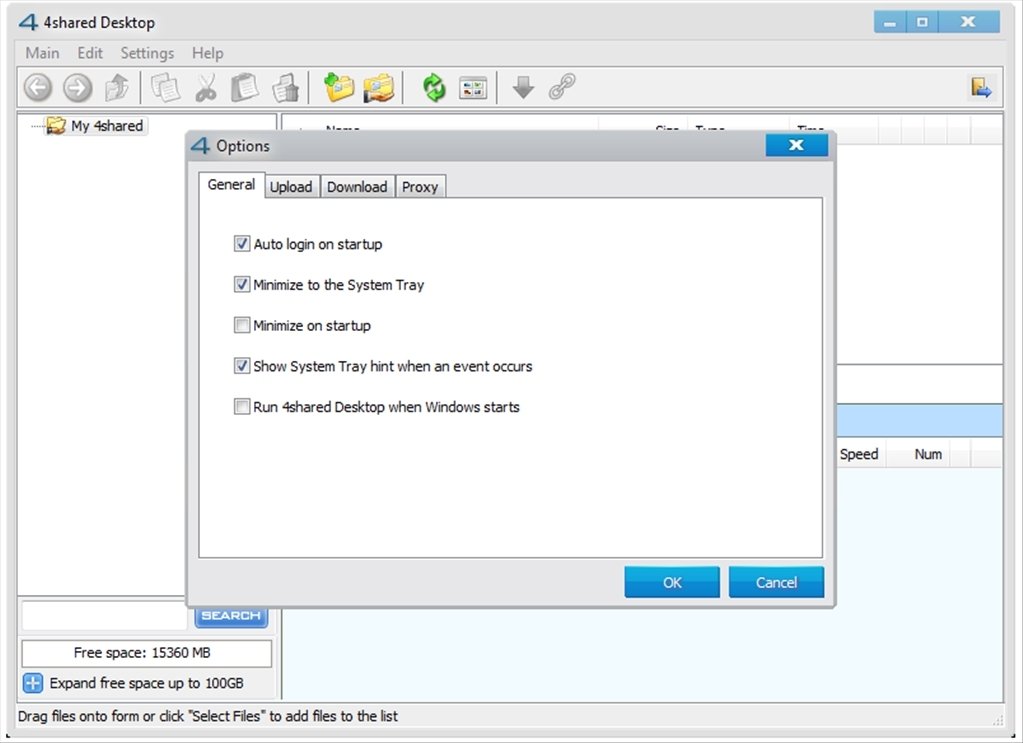1023x743 pixels.
Task: Close the Options dialog
Action: (x=797, y=145)
